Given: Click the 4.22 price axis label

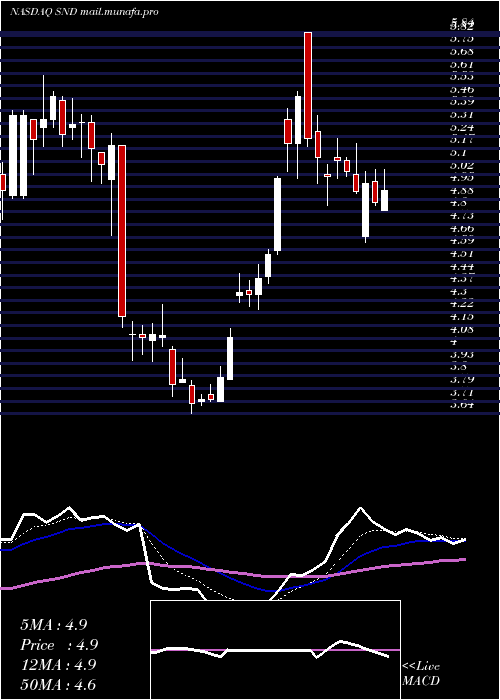Looking at the screenshot, I should (x=462, y=304).
